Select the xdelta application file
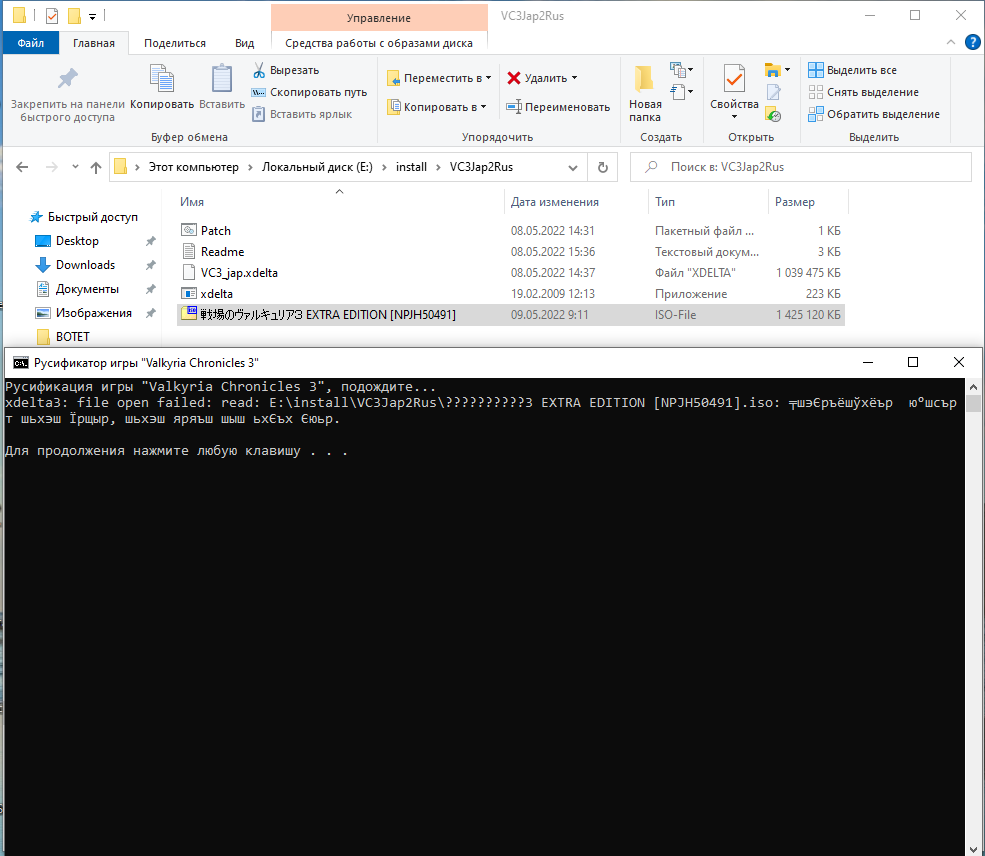The height and width of the screenshot is (856, 985). (511, 294)
